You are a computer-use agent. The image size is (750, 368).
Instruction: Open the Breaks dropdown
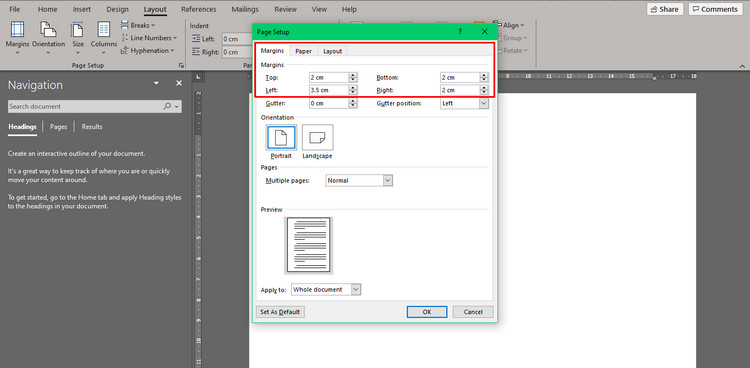[138, 25]
